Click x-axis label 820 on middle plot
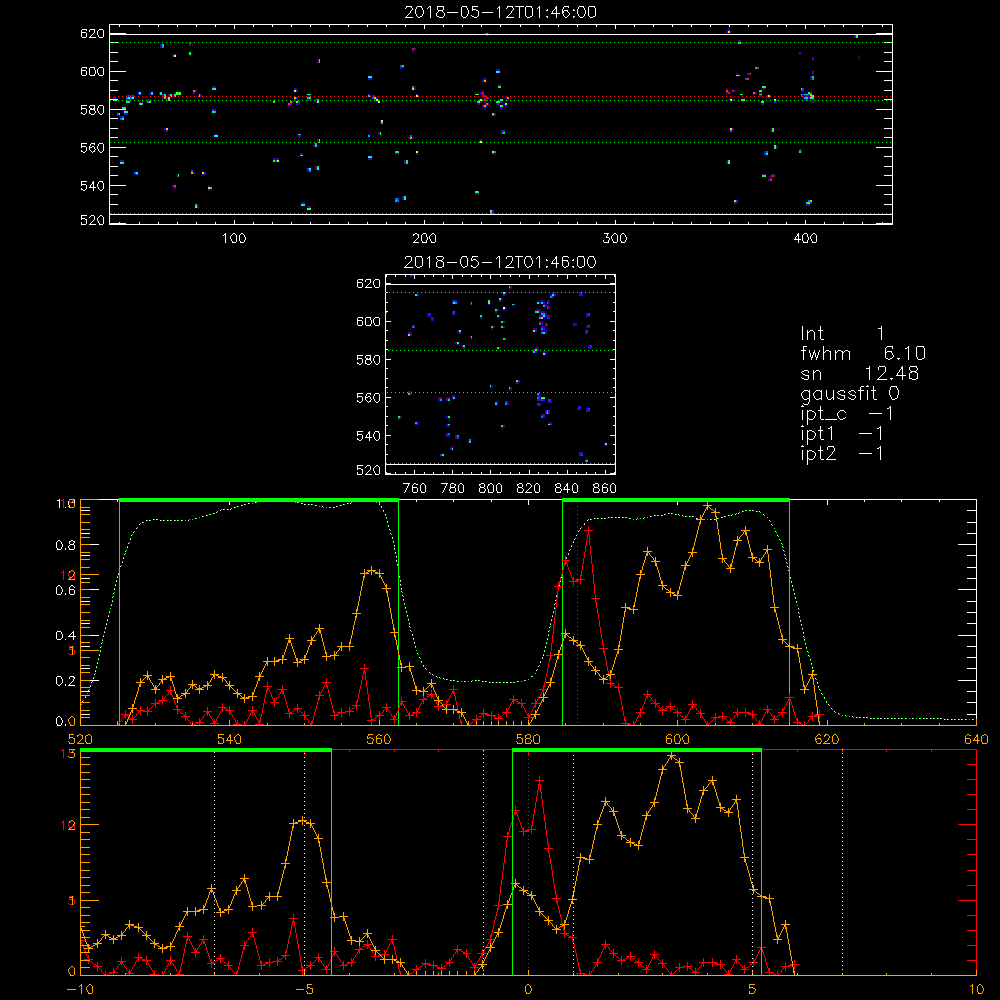1000x1000 pixels. point(529,489)
